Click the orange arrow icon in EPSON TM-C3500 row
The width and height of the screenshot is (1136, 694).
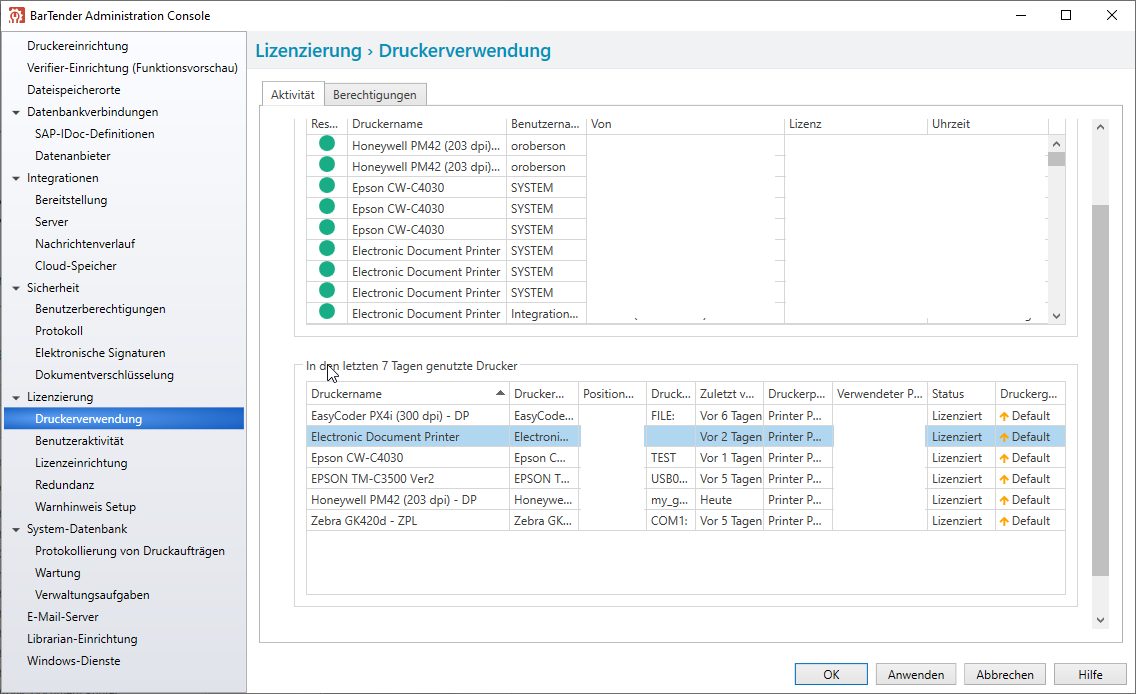[1004, 480]
